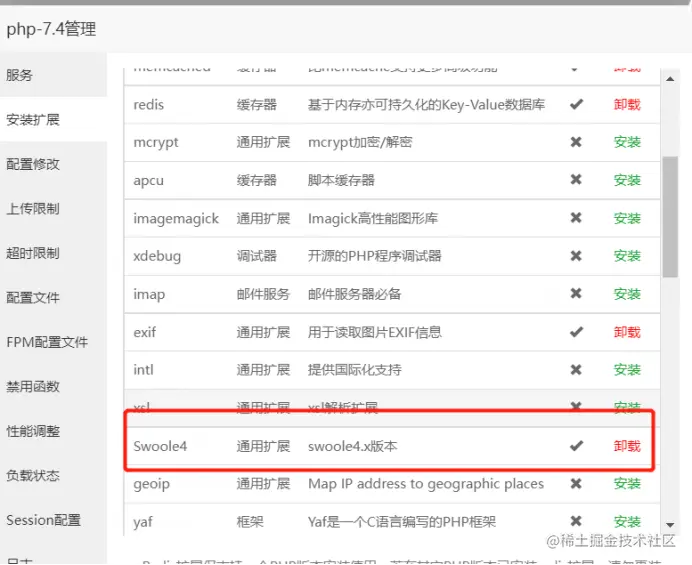692x565 pixels.
Task: Click the Swoole4 installed checkmark icon
Action: coord(576,446)
